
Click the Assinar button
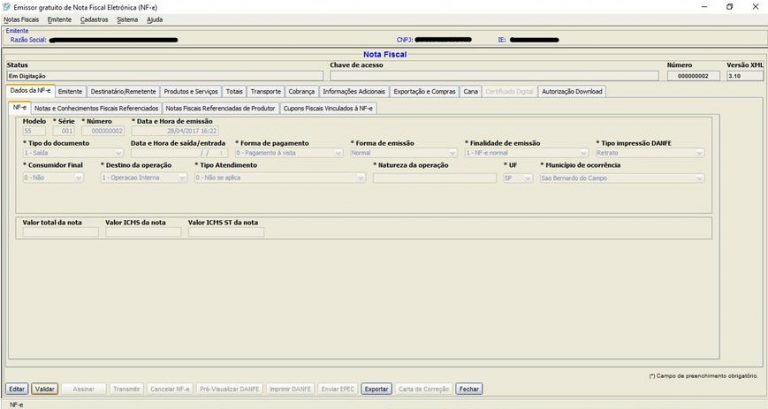click(84, 389)
